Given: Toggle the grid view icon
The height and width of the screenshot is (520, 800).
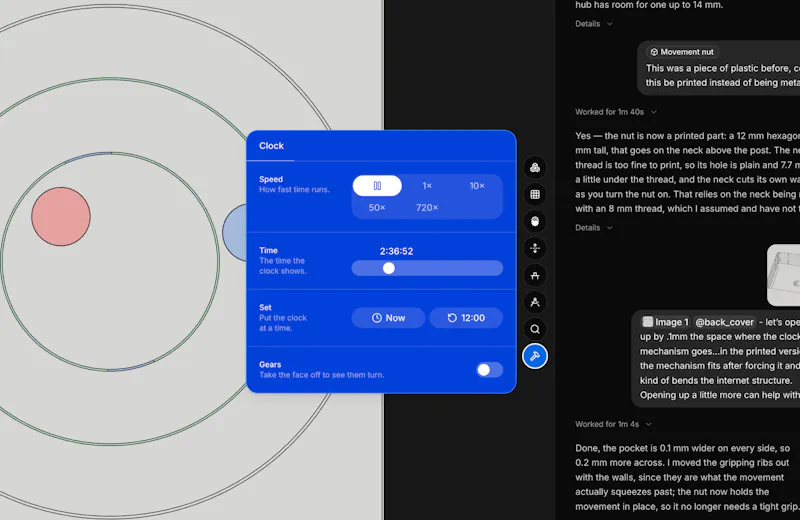Looking at the screenshot, I should [535, 194].
